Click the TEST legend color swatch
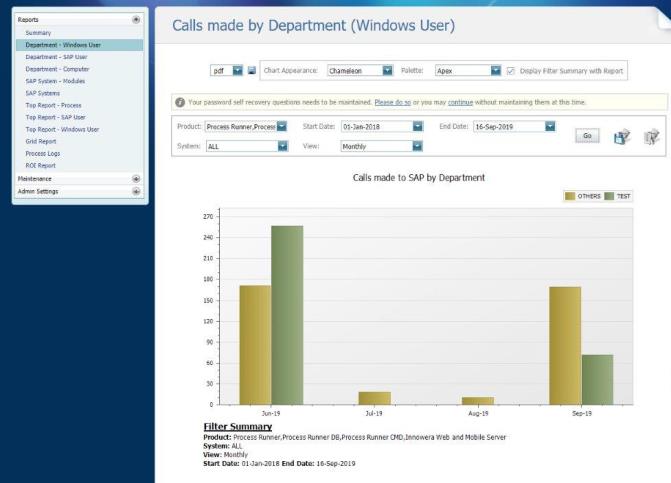671x483 pixels. (609, 196)
